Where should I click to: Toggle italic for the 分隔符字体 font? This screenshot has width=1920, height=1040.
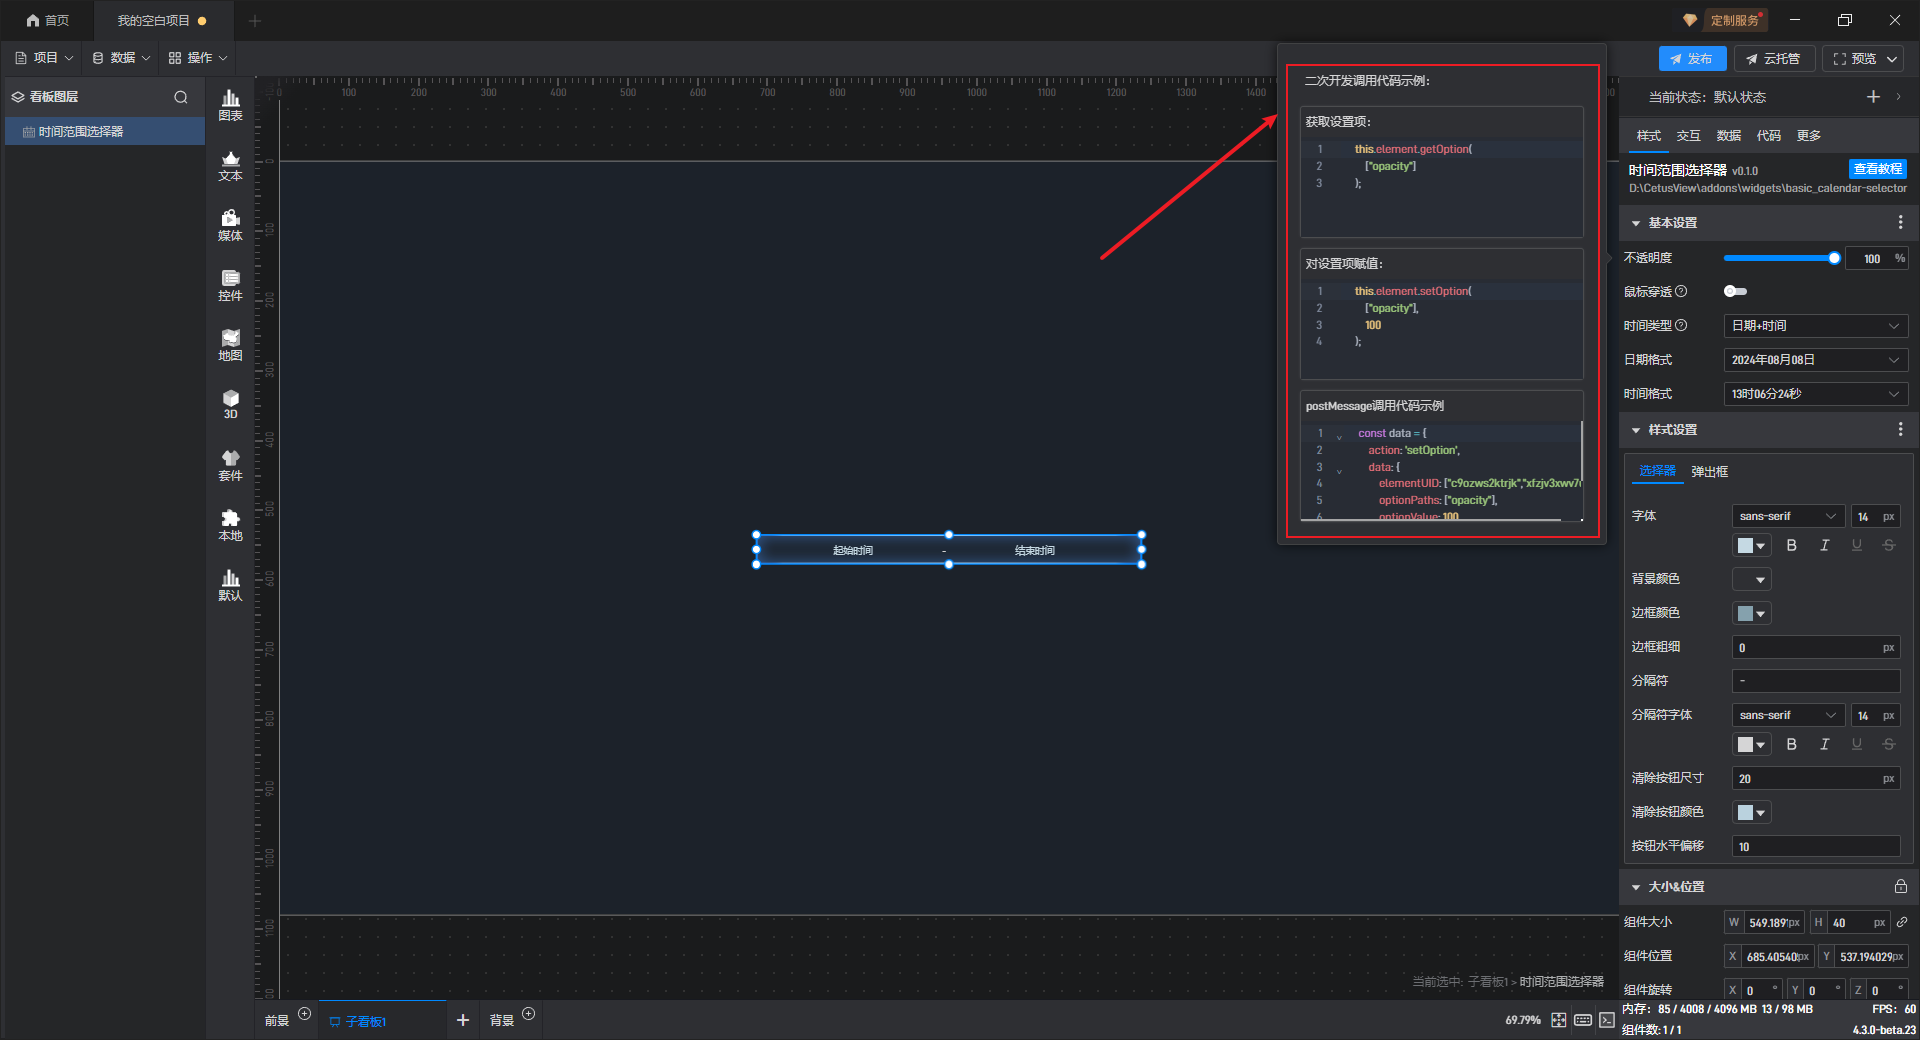[x=1824, y=744]
